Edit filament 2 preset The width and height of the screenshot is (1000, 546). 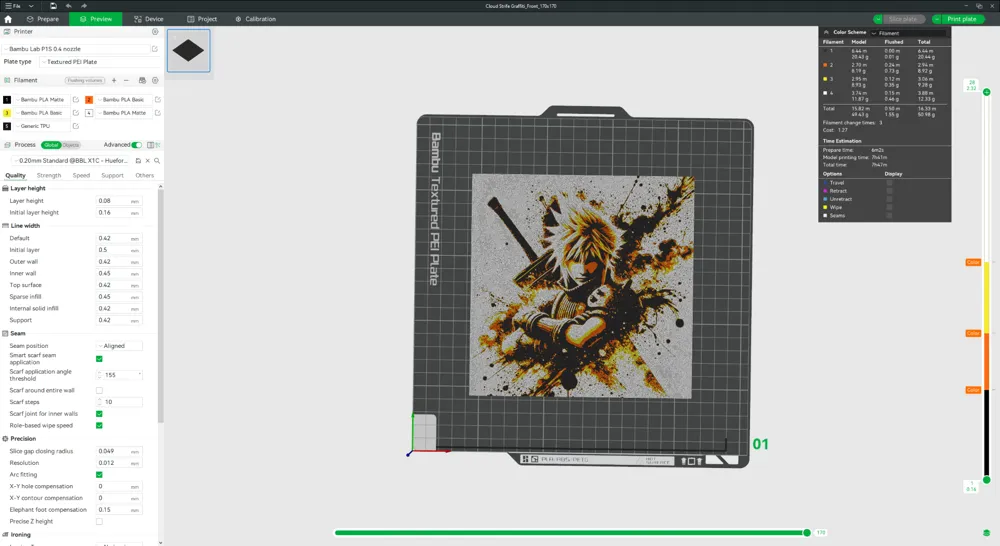click(x=158, y=100)
